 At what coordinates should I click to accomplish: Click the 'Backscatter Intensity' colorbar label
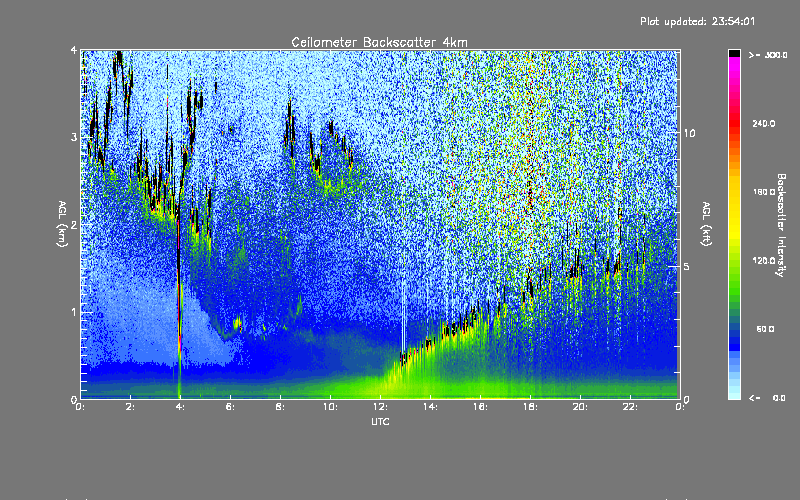tap(781, 225)
